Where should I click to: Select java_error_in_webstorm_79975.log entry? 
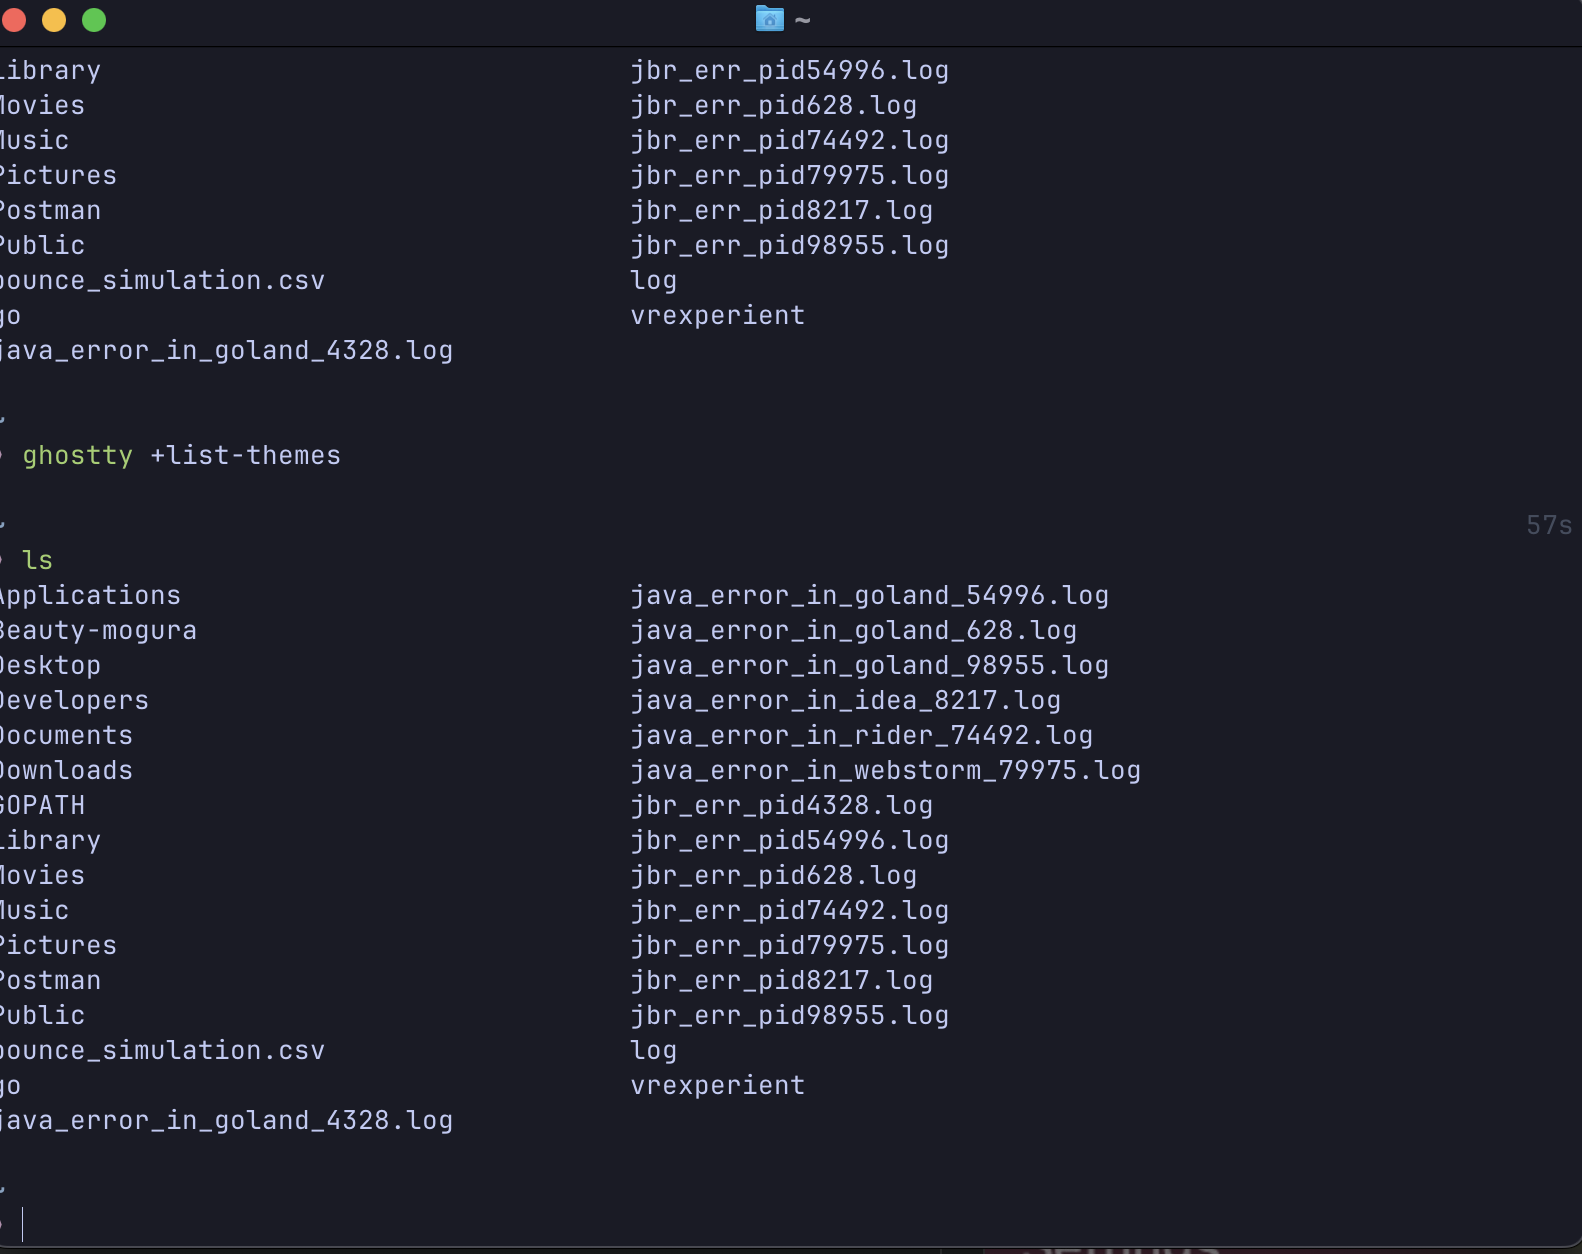click(x=886, y=771)
